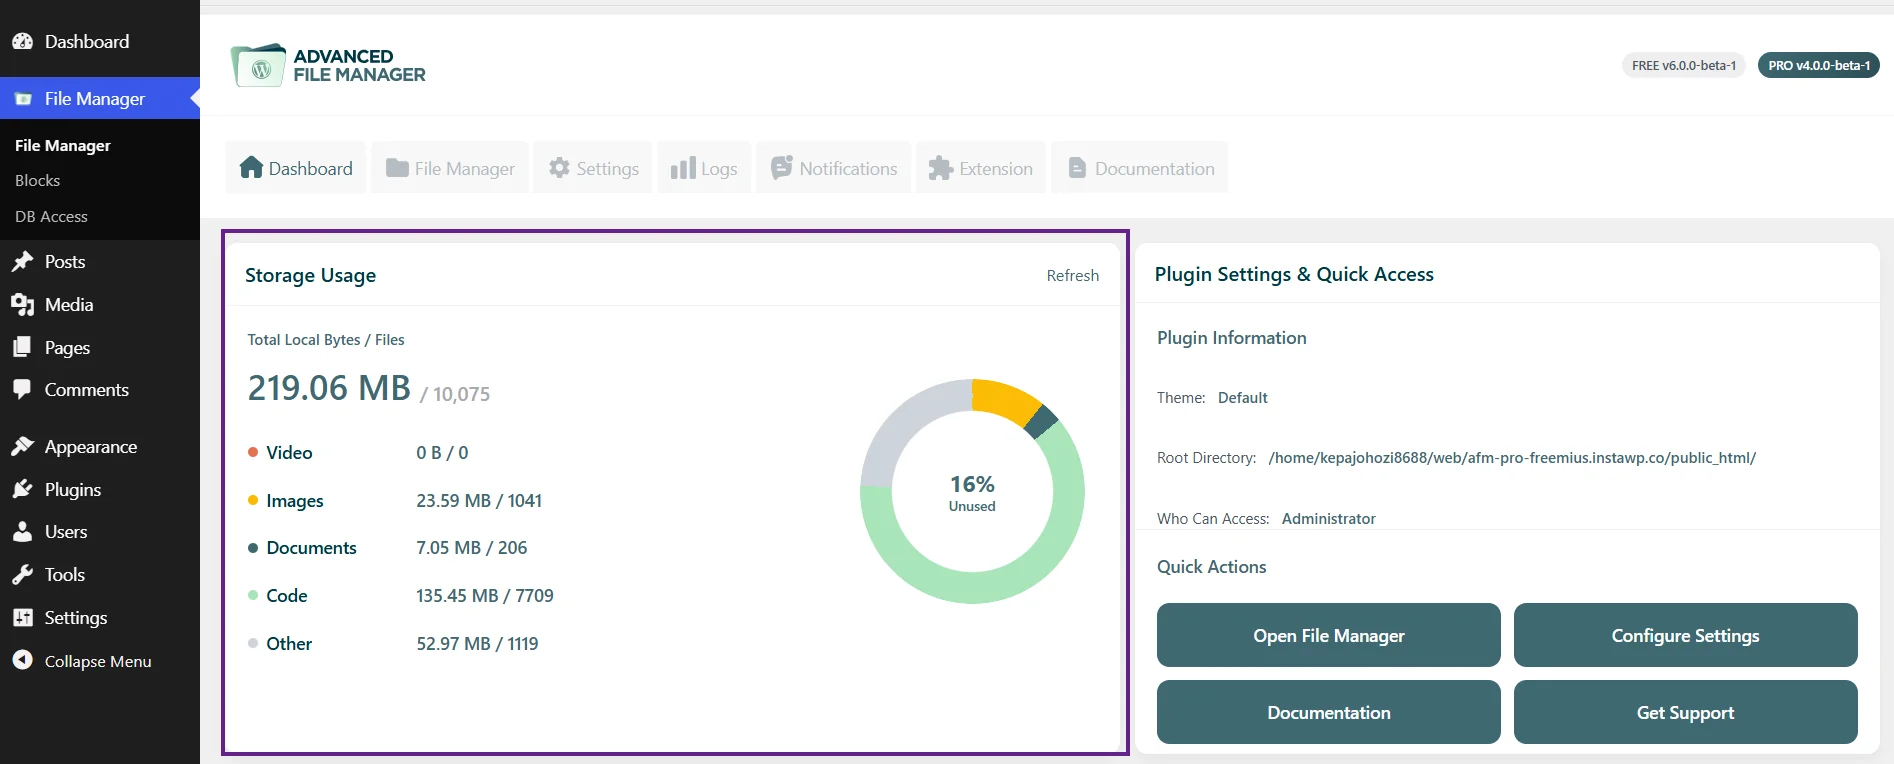Viewport: 1894px width, 764px height.
Task: Open DB Access submenu item
Action: pyautogui.click(x=51, y=217)
